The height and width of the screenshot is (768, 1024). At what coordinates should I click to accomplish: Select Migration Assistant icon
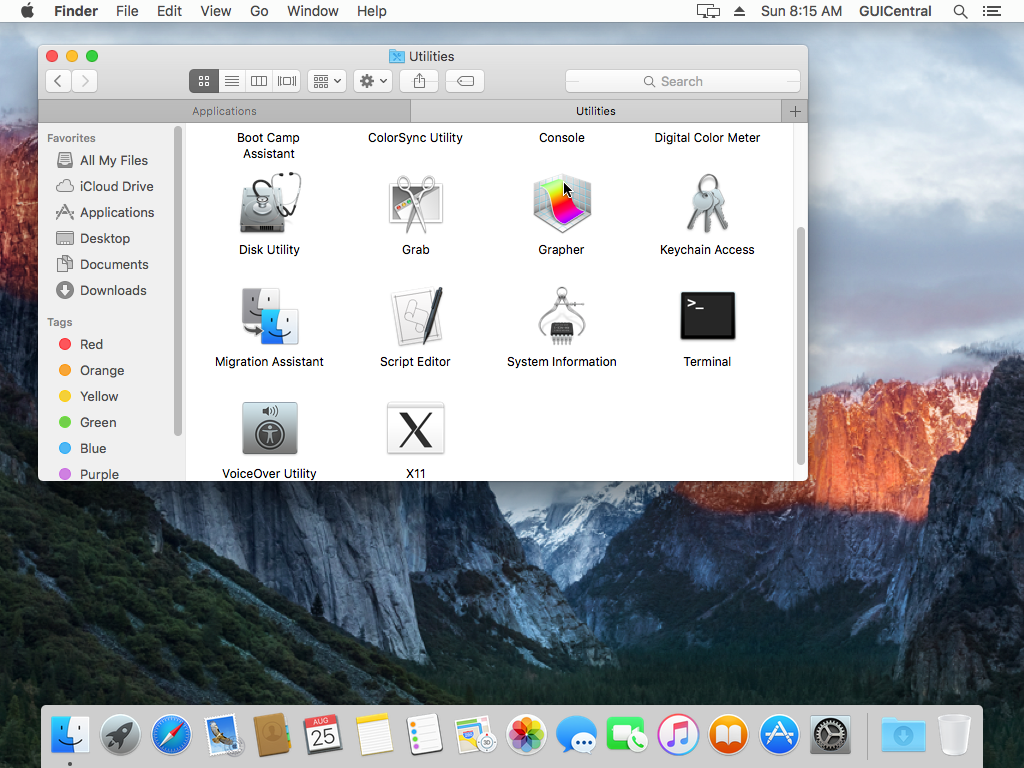click(270, 316)
